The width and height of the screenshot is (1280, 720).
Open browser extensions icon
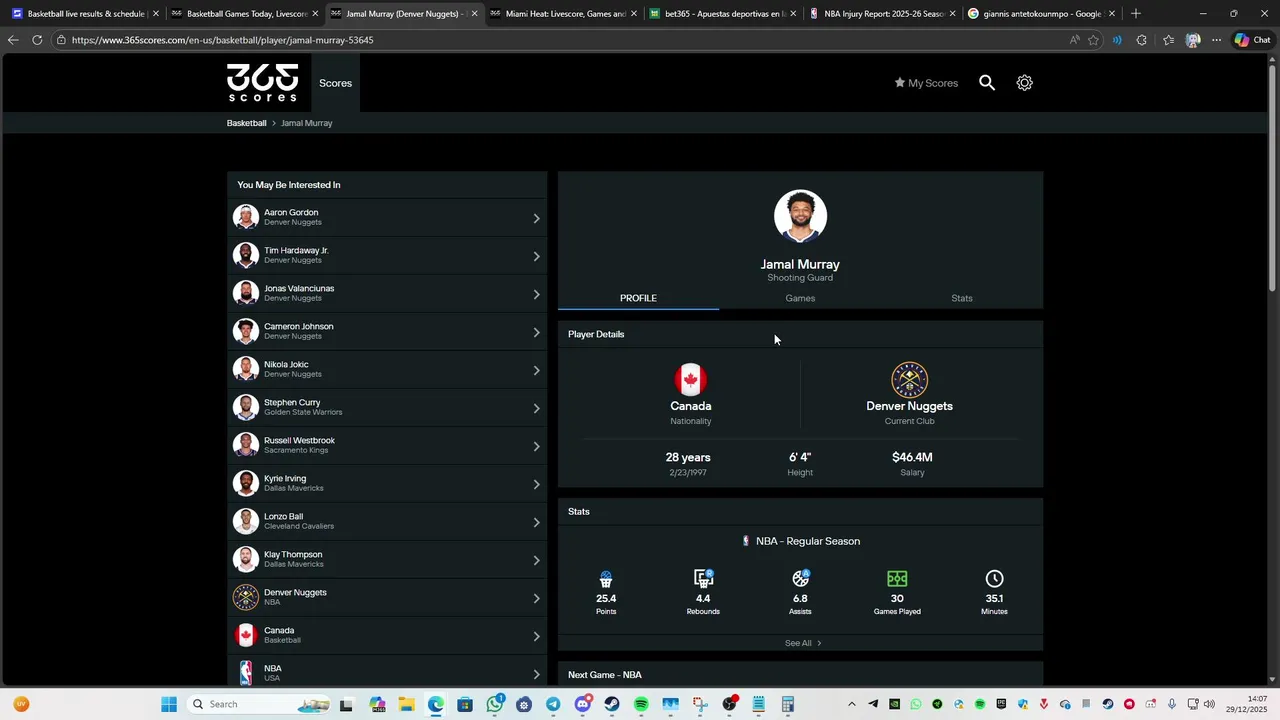click(1142, 40)
